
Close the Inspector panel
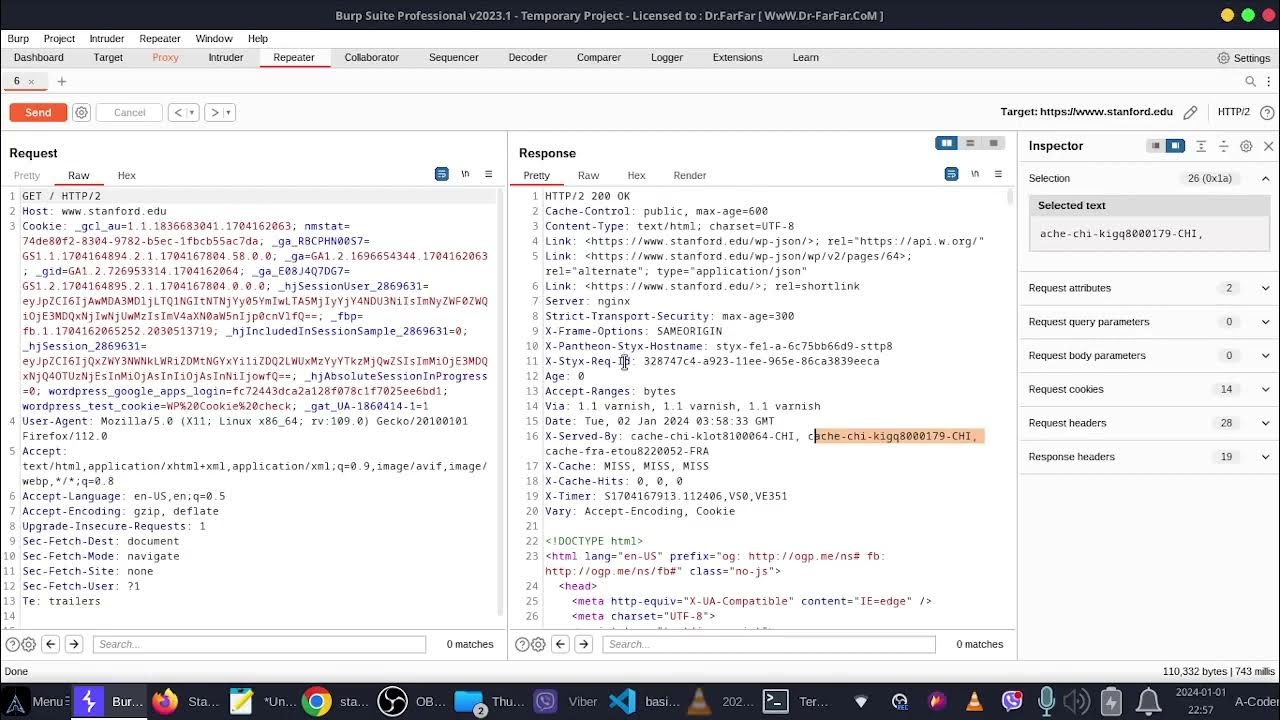point(1268,146)
